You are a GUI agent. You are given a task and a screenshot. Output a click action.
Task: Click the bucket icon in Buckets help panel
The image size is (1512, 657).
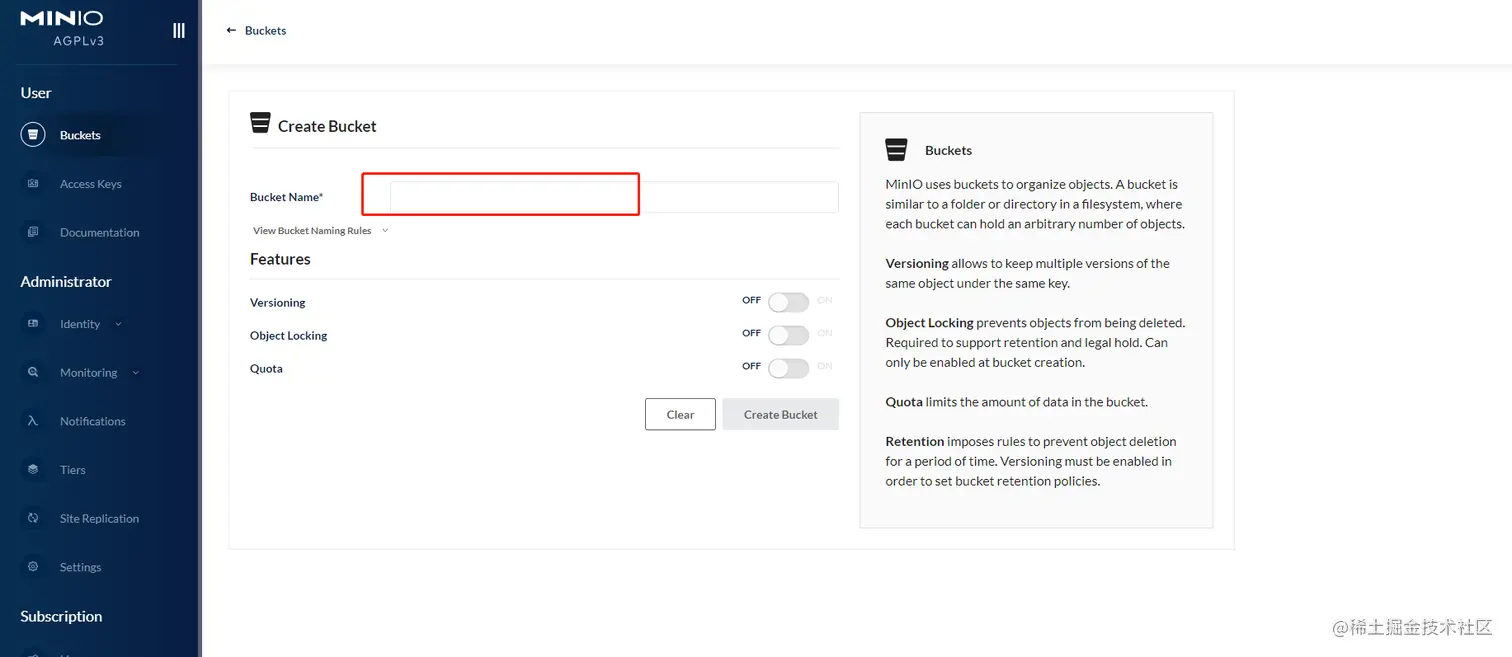click(x=896, y=150)
